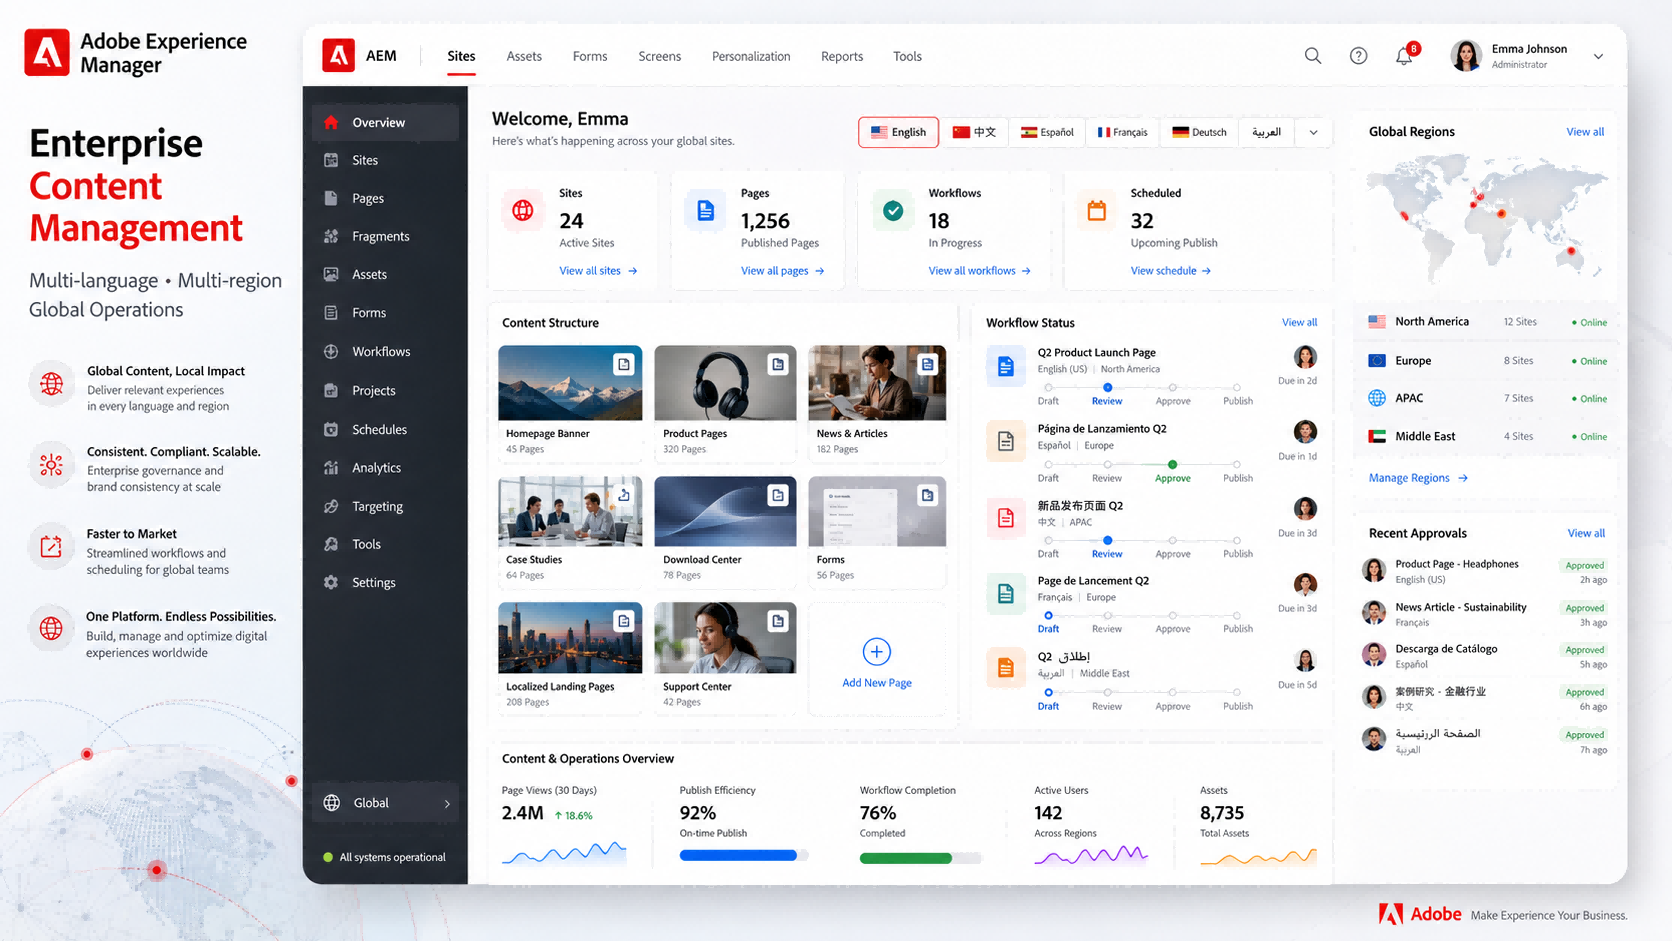
Task: Click Review step marker on Q2 Product Launch Page
Action: [1107, 387]
